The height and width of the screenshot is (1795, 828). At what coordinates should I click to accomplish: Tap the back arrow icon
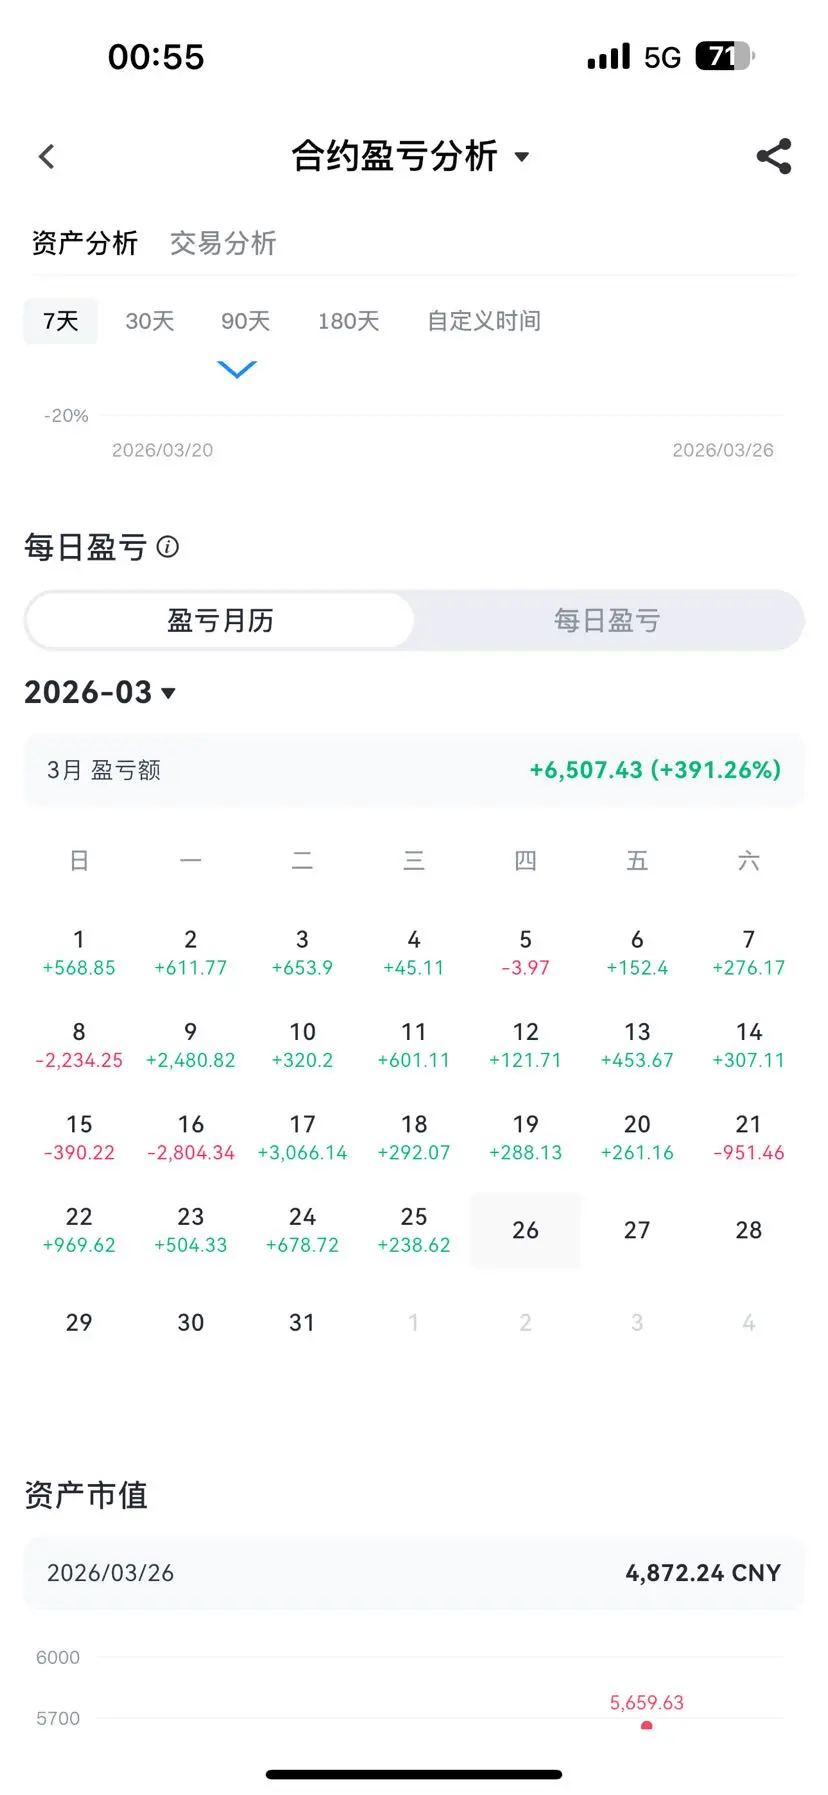[46, 156]
